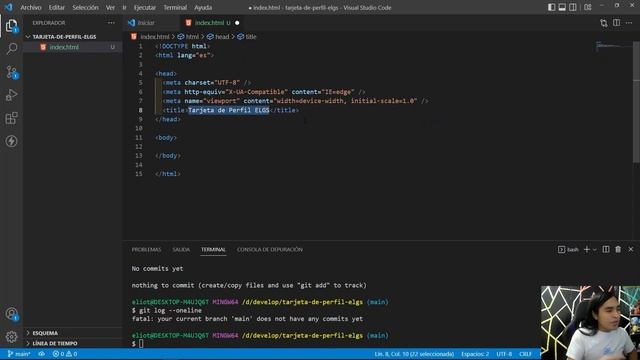Open the Terminal menu
The width and height of the screenshot is (640, 360).
(x=175, y=7)
